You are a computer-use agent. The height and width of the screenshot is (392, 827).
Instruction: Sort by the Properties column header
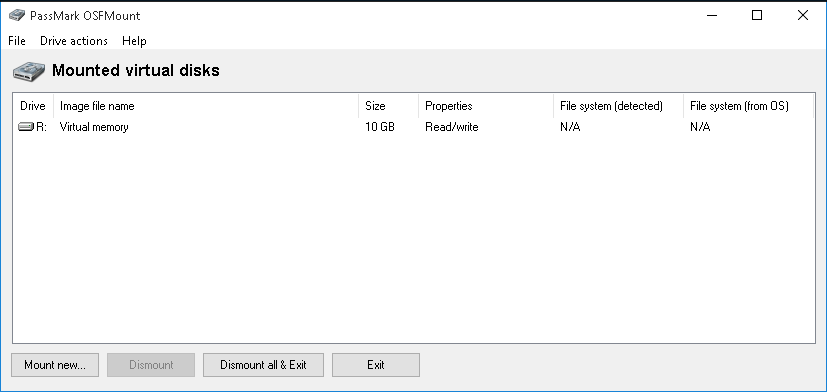(486, 106)
